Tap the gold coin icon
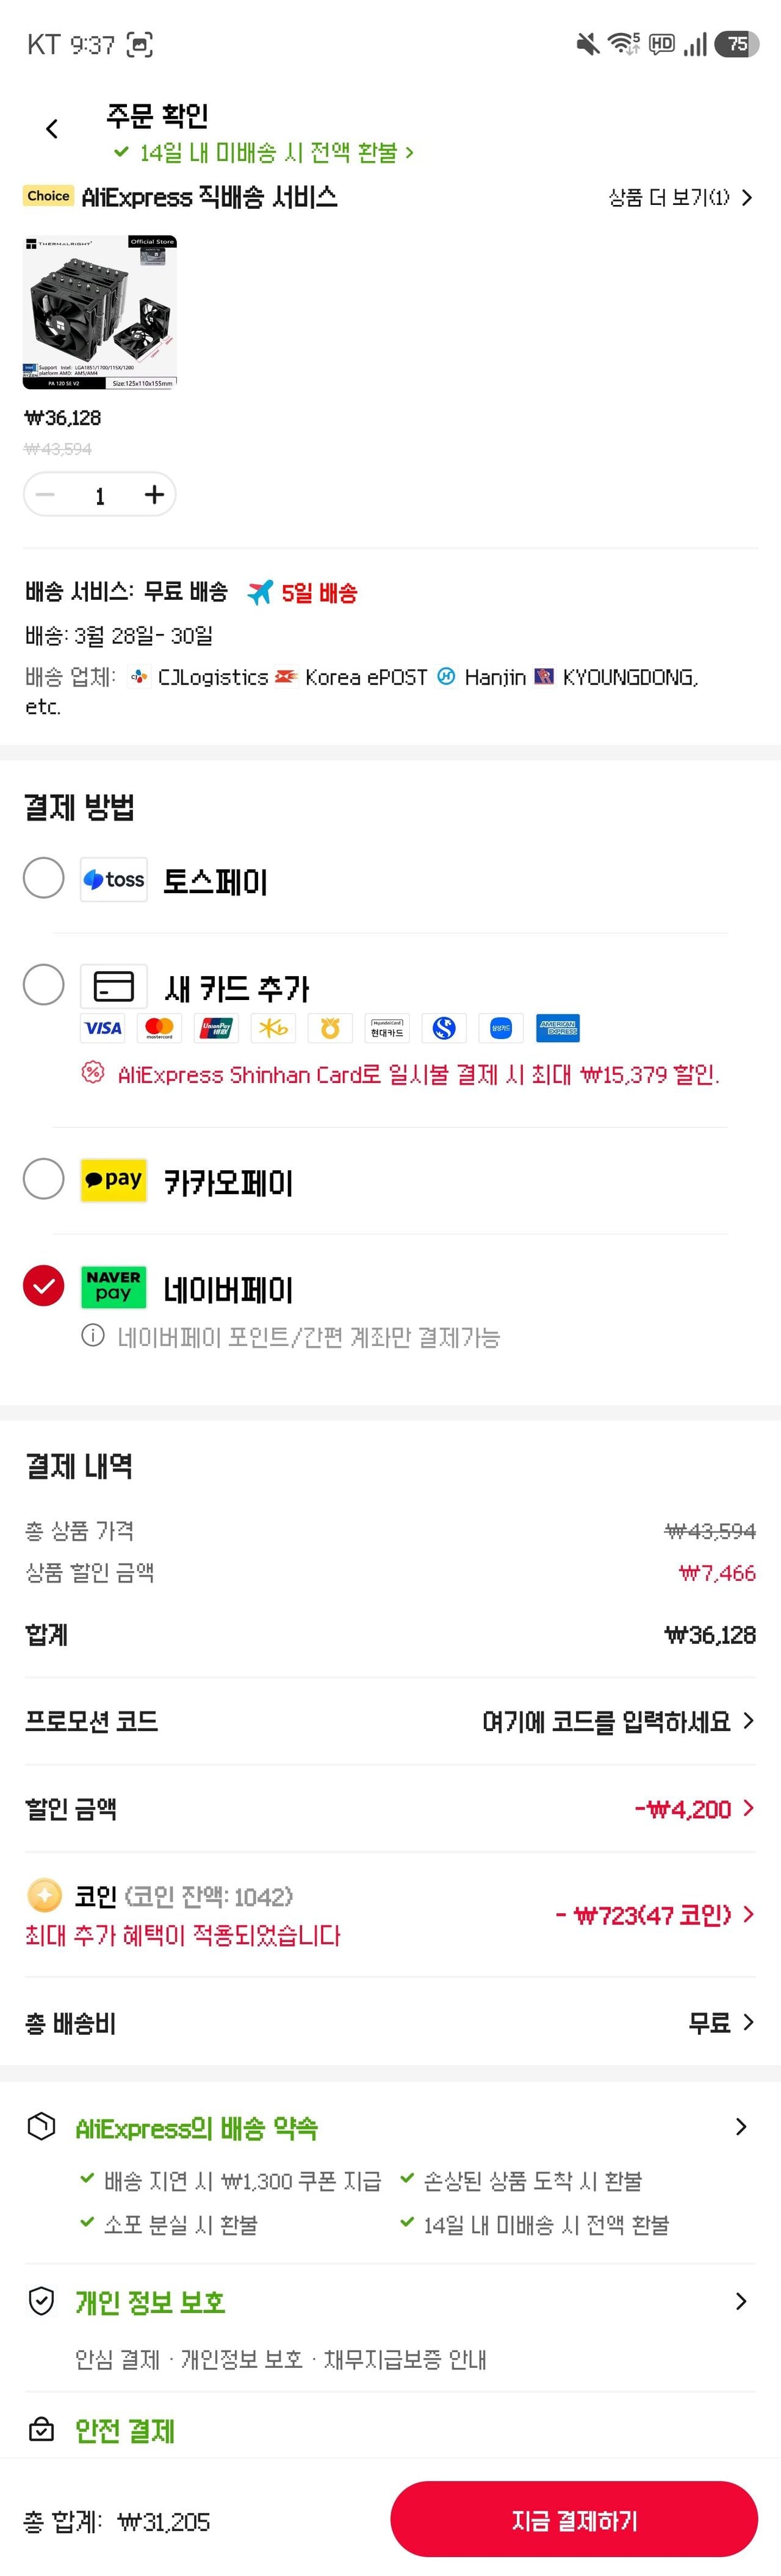Image resolution: width=781 pixels, height=2576 pixels. (x=44, y=1895)
